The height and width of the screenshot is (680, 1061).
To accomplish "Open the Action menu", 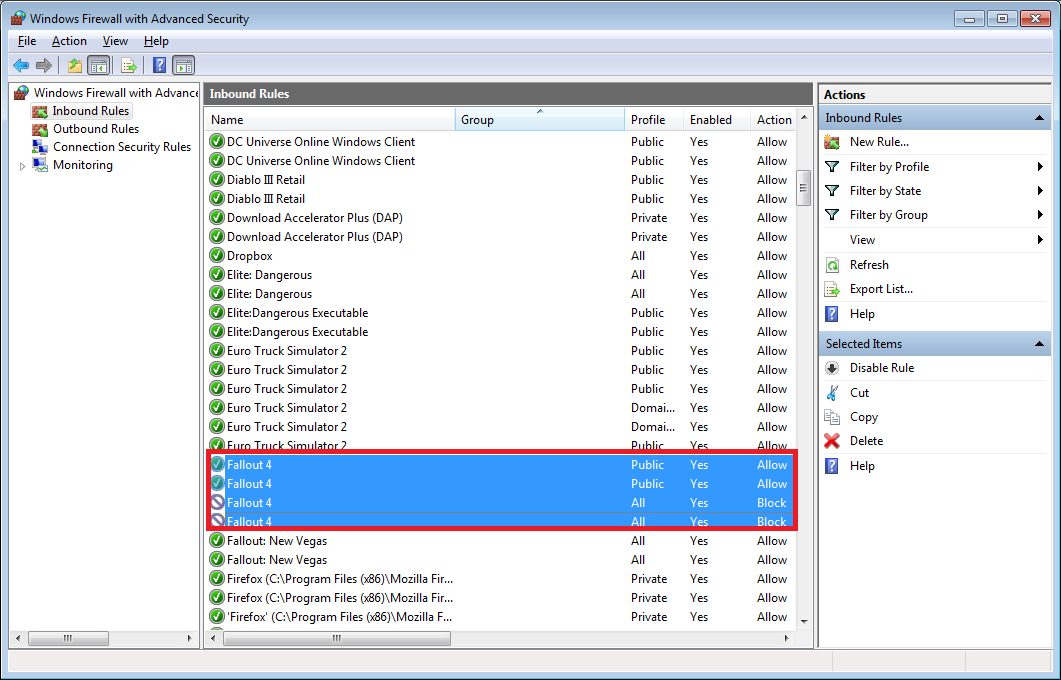I will point(69,41).
